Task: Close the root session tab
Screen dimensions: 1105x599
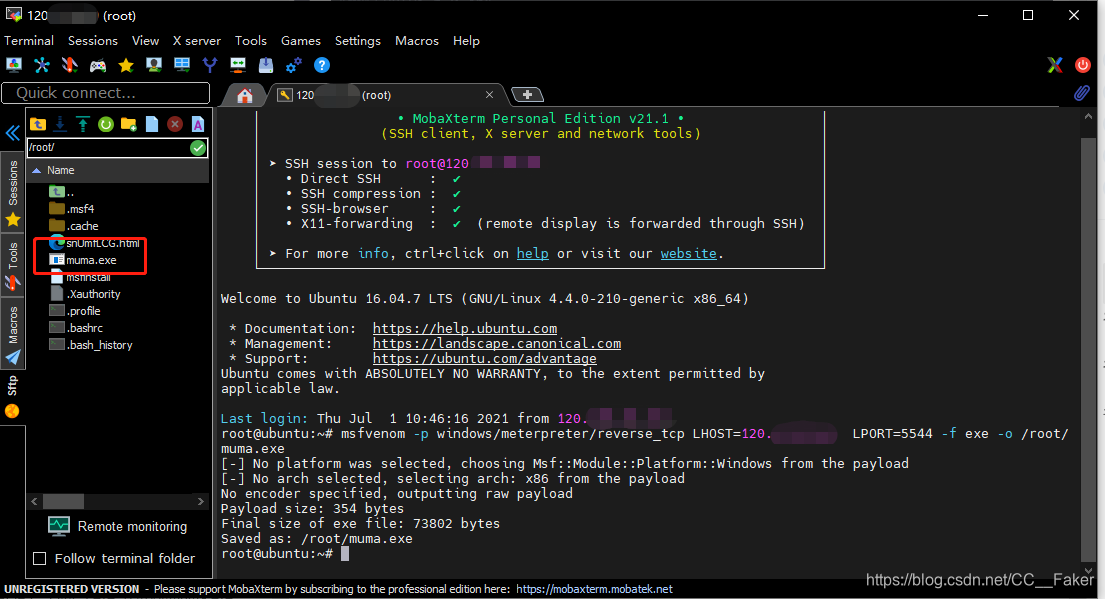Action: pyautogui.click(x=490, y=94)
